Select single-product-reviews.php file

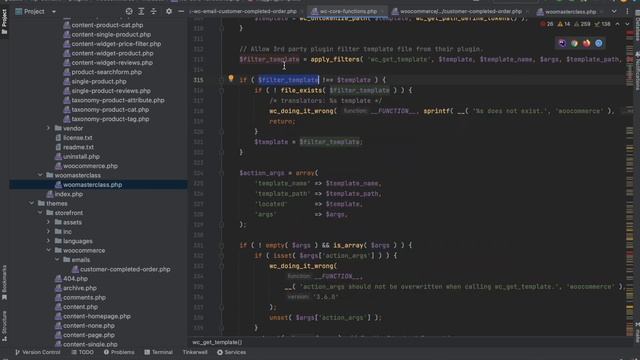pyautogui.click(x=111, y=91)
